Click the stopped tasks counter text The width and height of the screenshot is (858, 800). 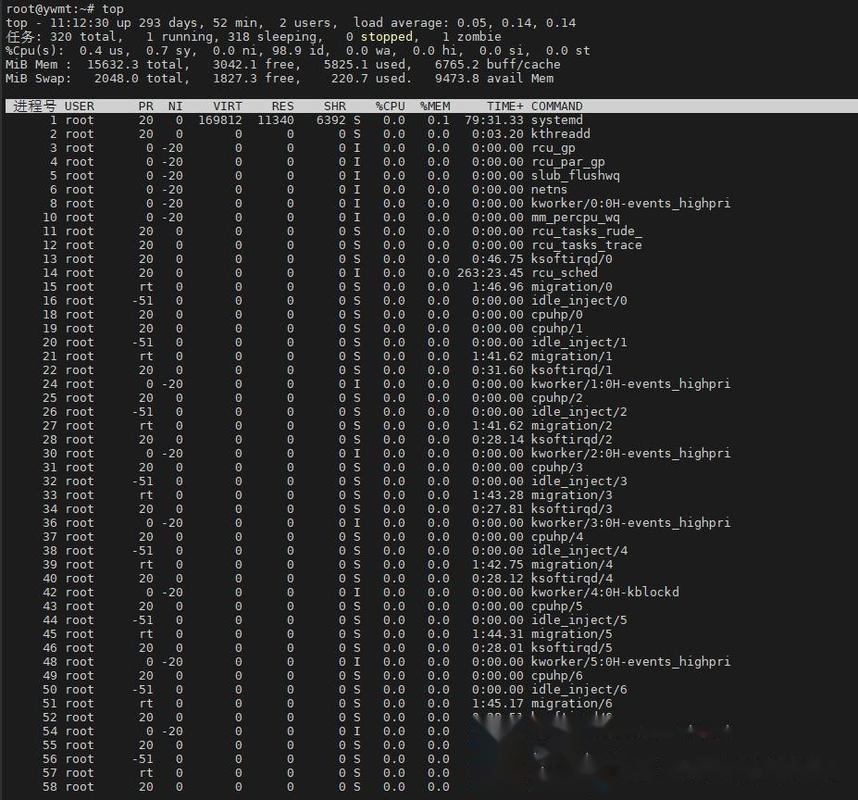pyautogui.click(x=383, y=35)
